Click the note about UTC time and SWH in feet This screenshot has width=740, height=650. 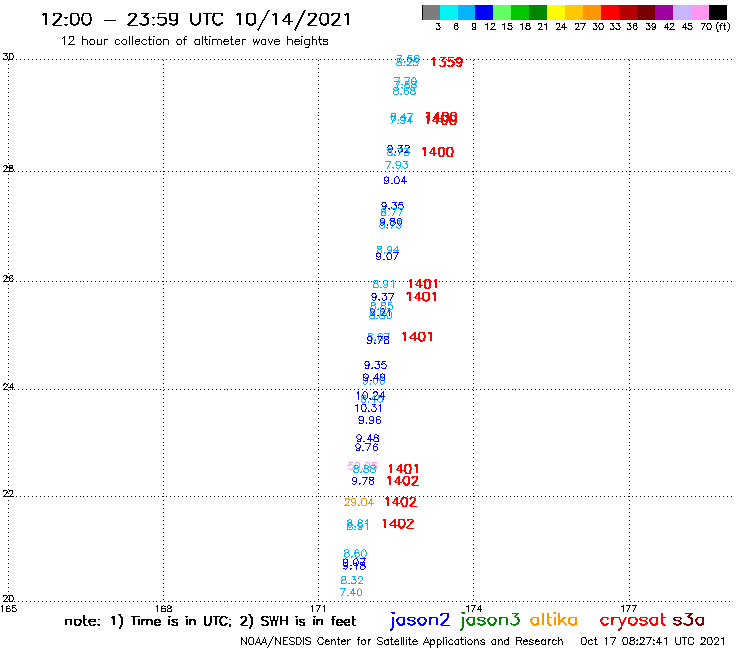coord(210,621)
